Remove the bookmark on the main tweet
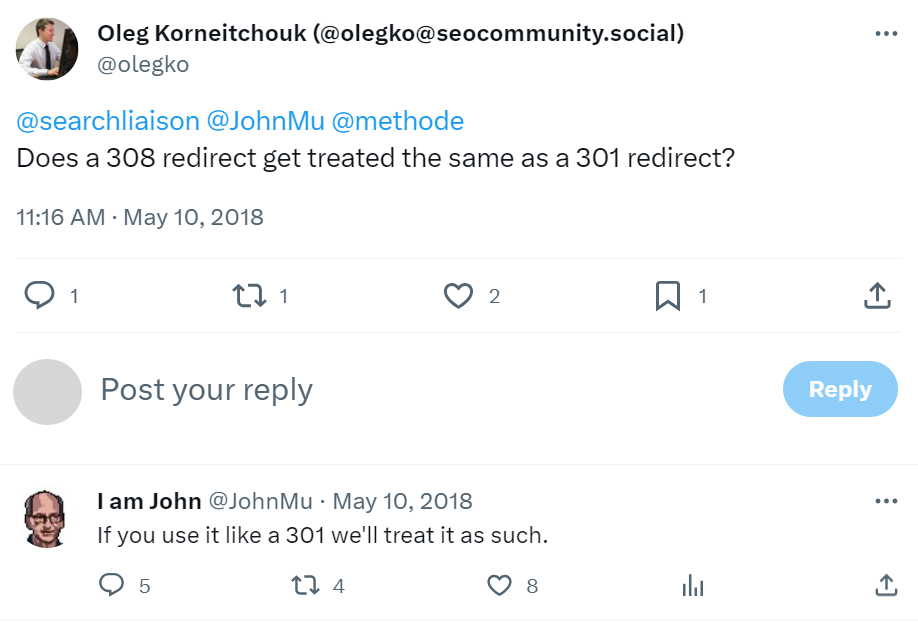Screen dimensions: 918x622 670,295
